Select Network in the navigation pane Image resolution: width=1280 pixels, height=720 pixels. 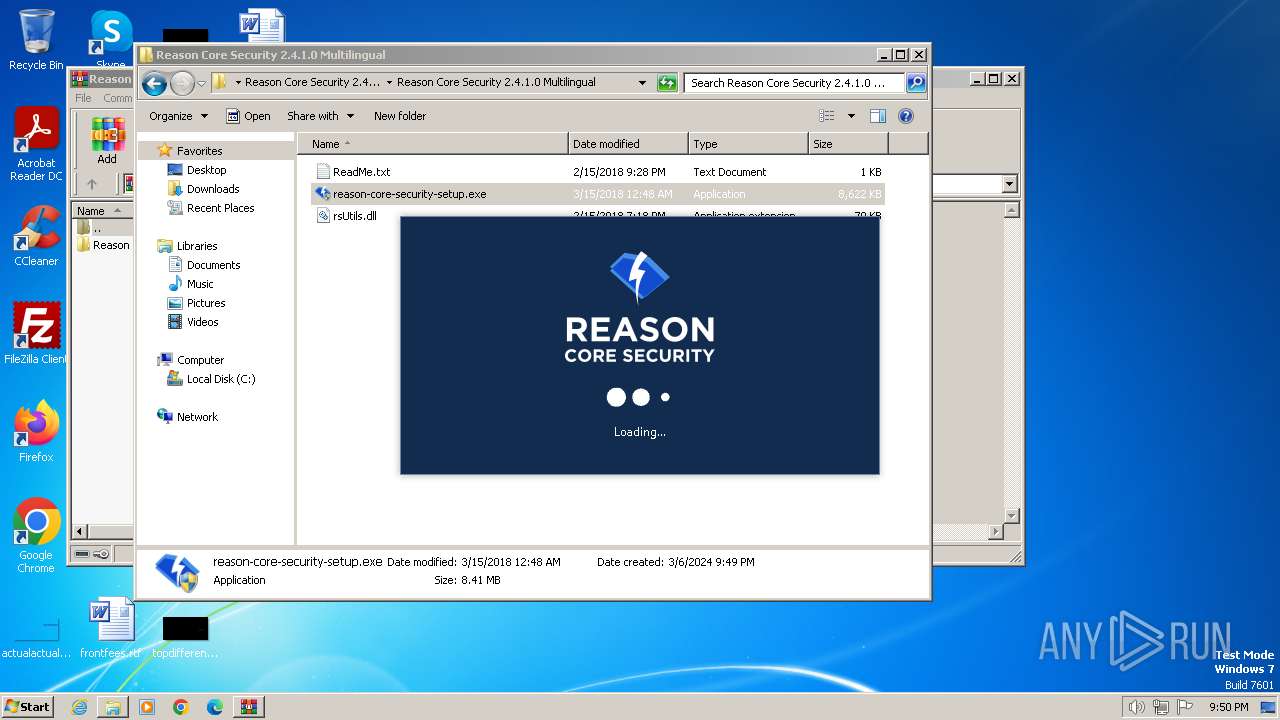click(x=197, y=417)
